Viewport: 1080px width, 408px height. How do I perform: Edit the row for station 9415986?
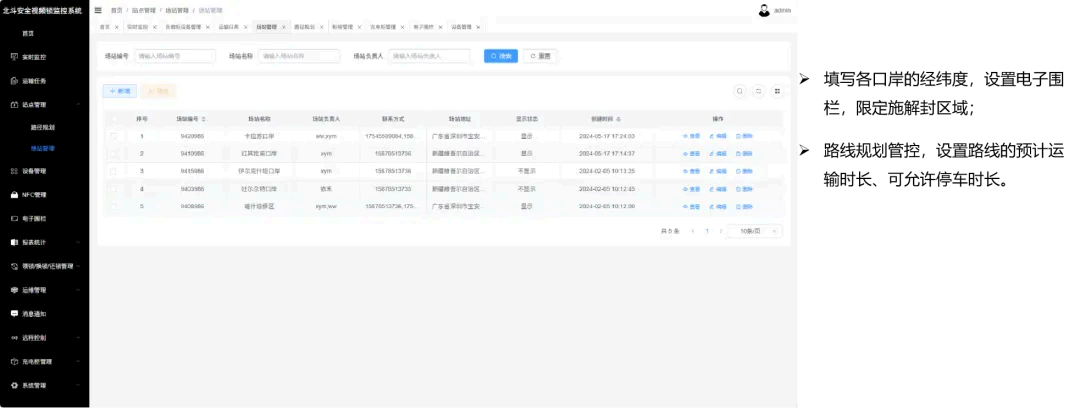pyautogui.click(x=718, y=171)
